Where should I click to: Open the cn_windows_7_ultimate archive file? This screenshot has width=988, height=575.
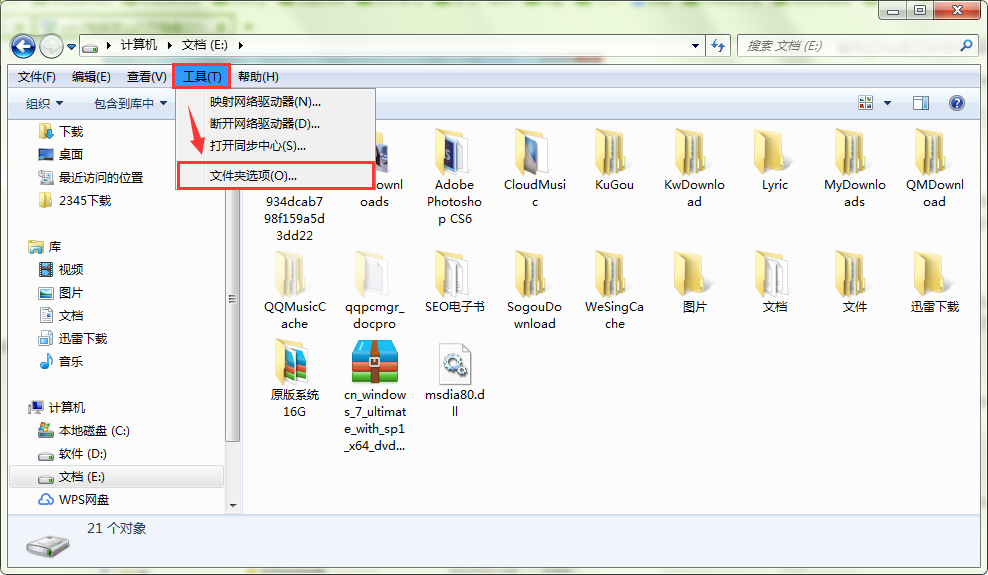click(375, 394)
